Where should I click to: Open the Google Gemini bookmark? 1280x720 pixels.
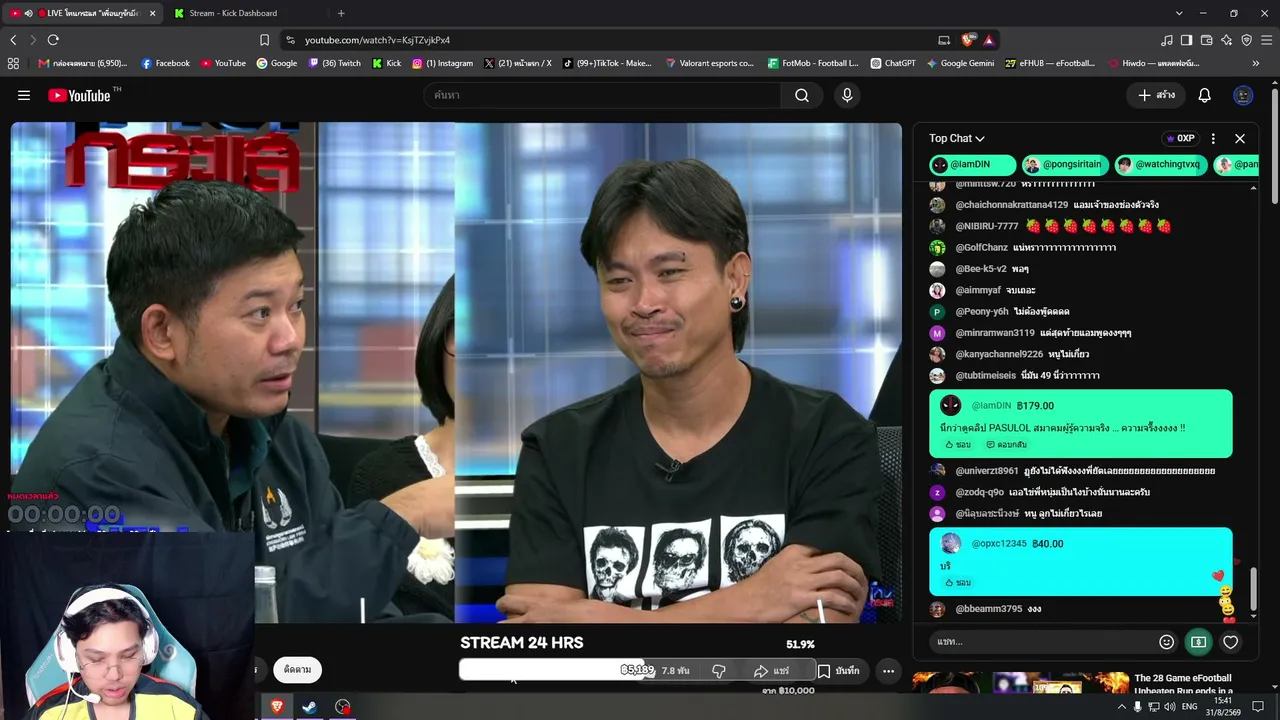[960, 63]
